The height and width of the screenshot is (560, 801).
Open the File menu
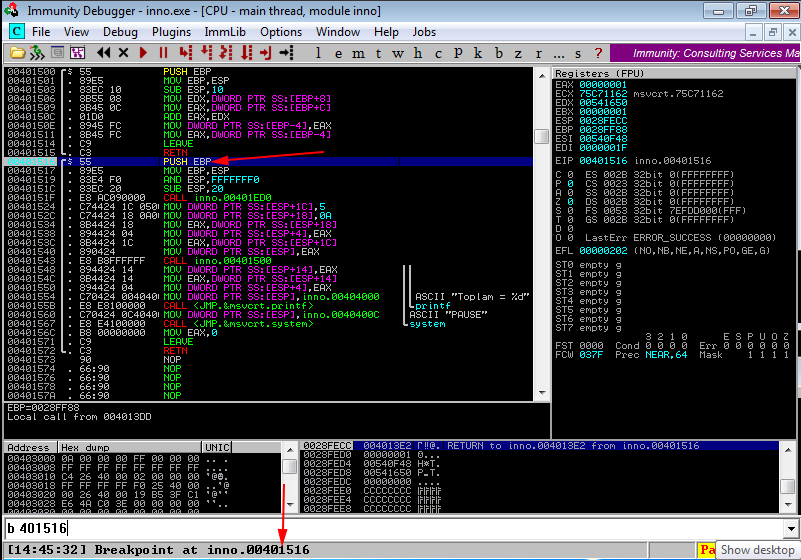pos(41,32)
